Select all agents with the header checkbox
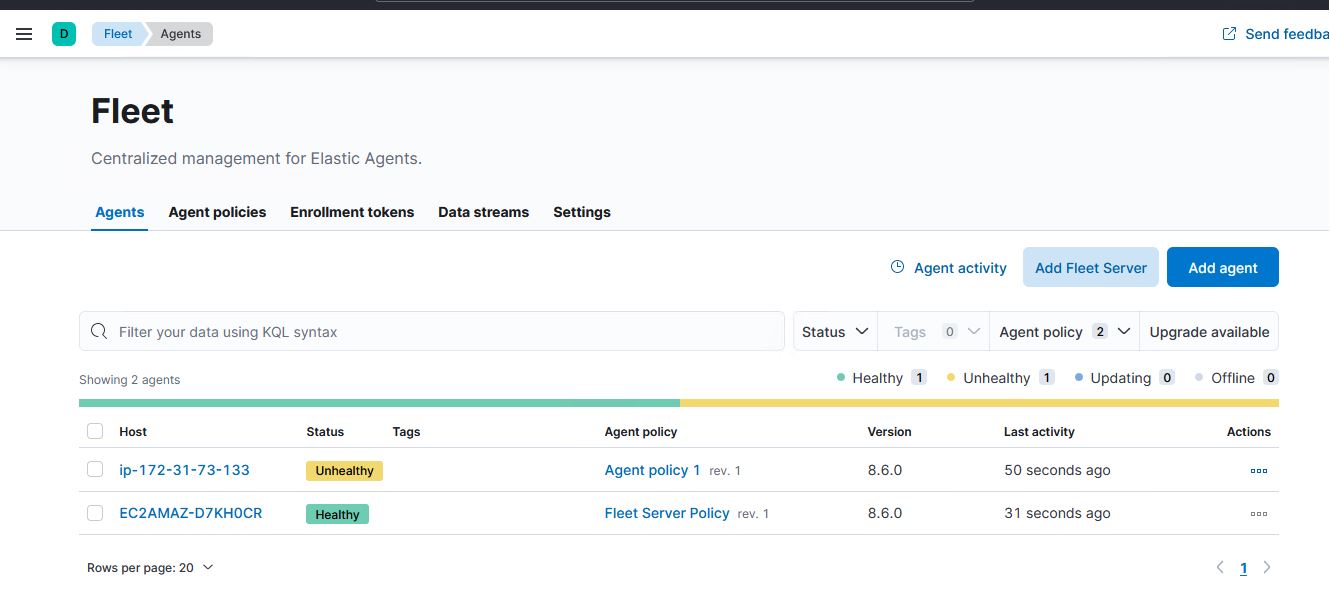The height and width of the screenshot is (592, 1330). point(95,431)
